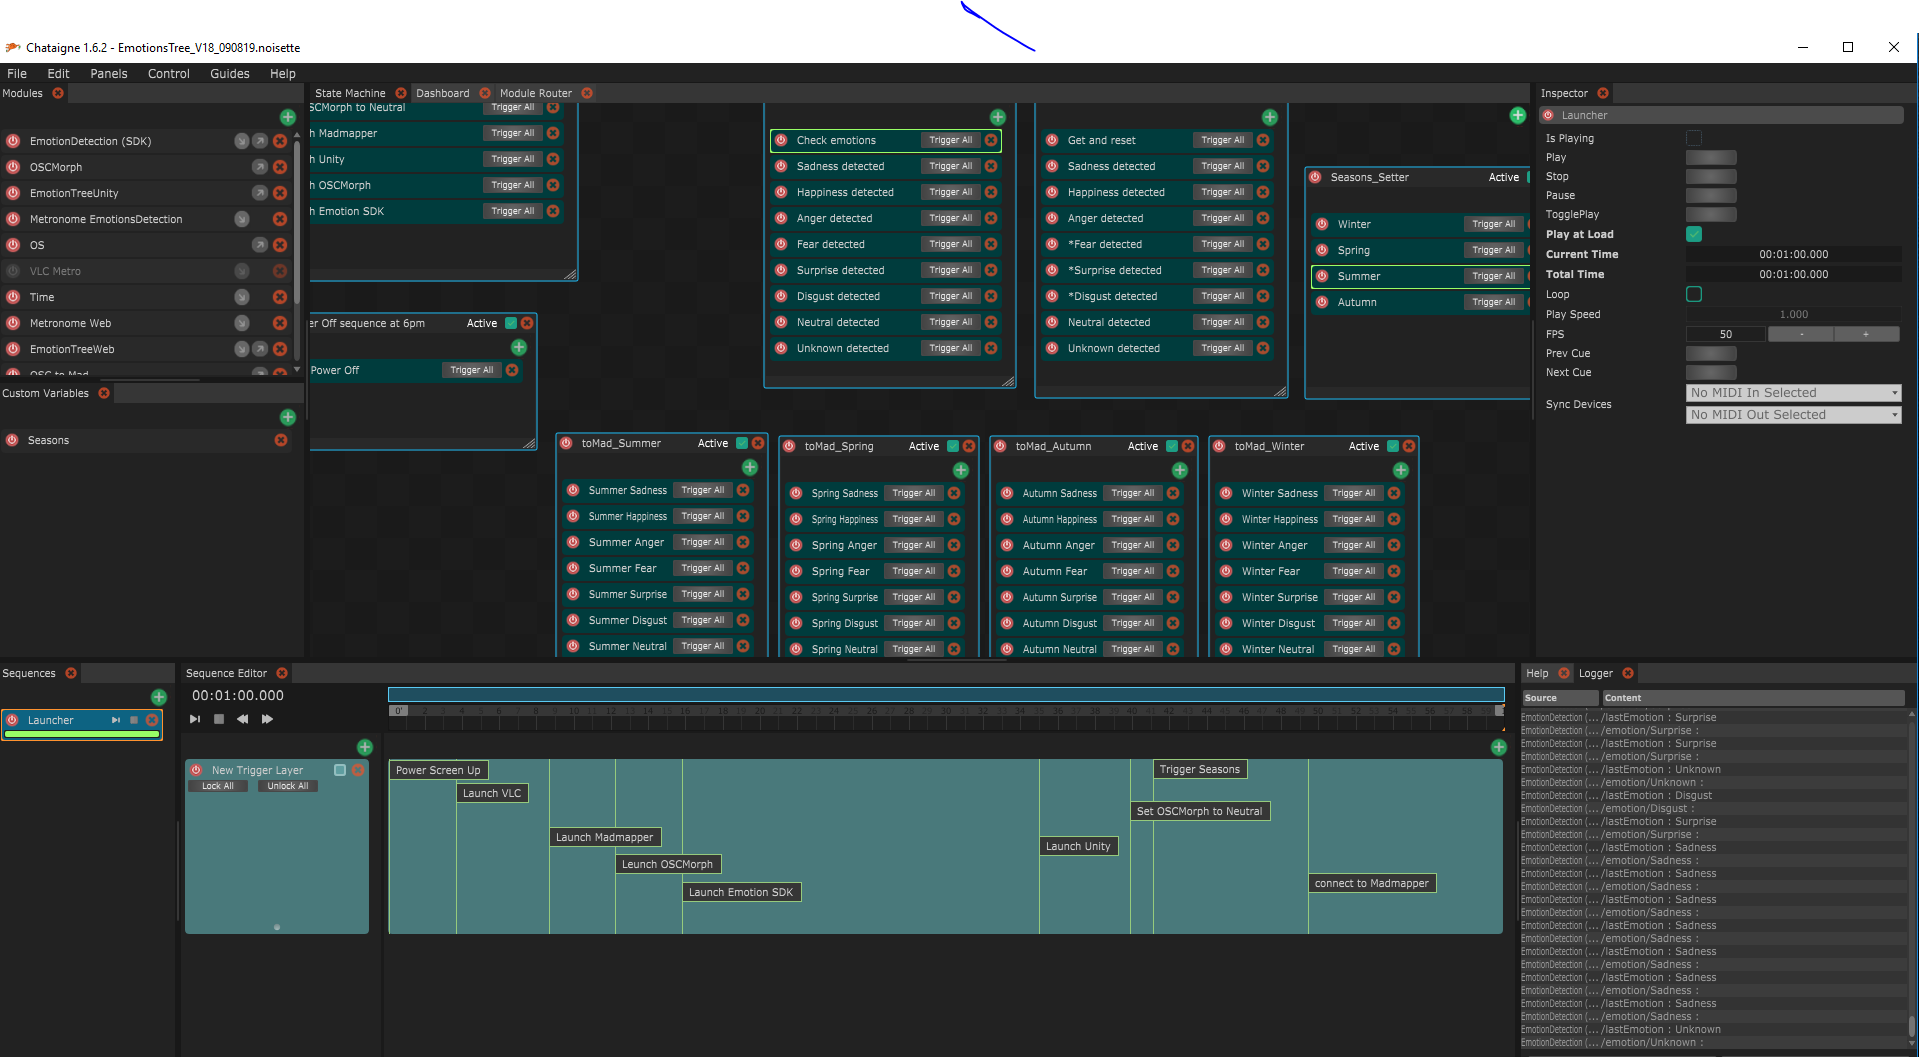Toggle Active checkbox on toMad_Spring state
This screenshot has height=1057, width=1919.
(953, 446)
